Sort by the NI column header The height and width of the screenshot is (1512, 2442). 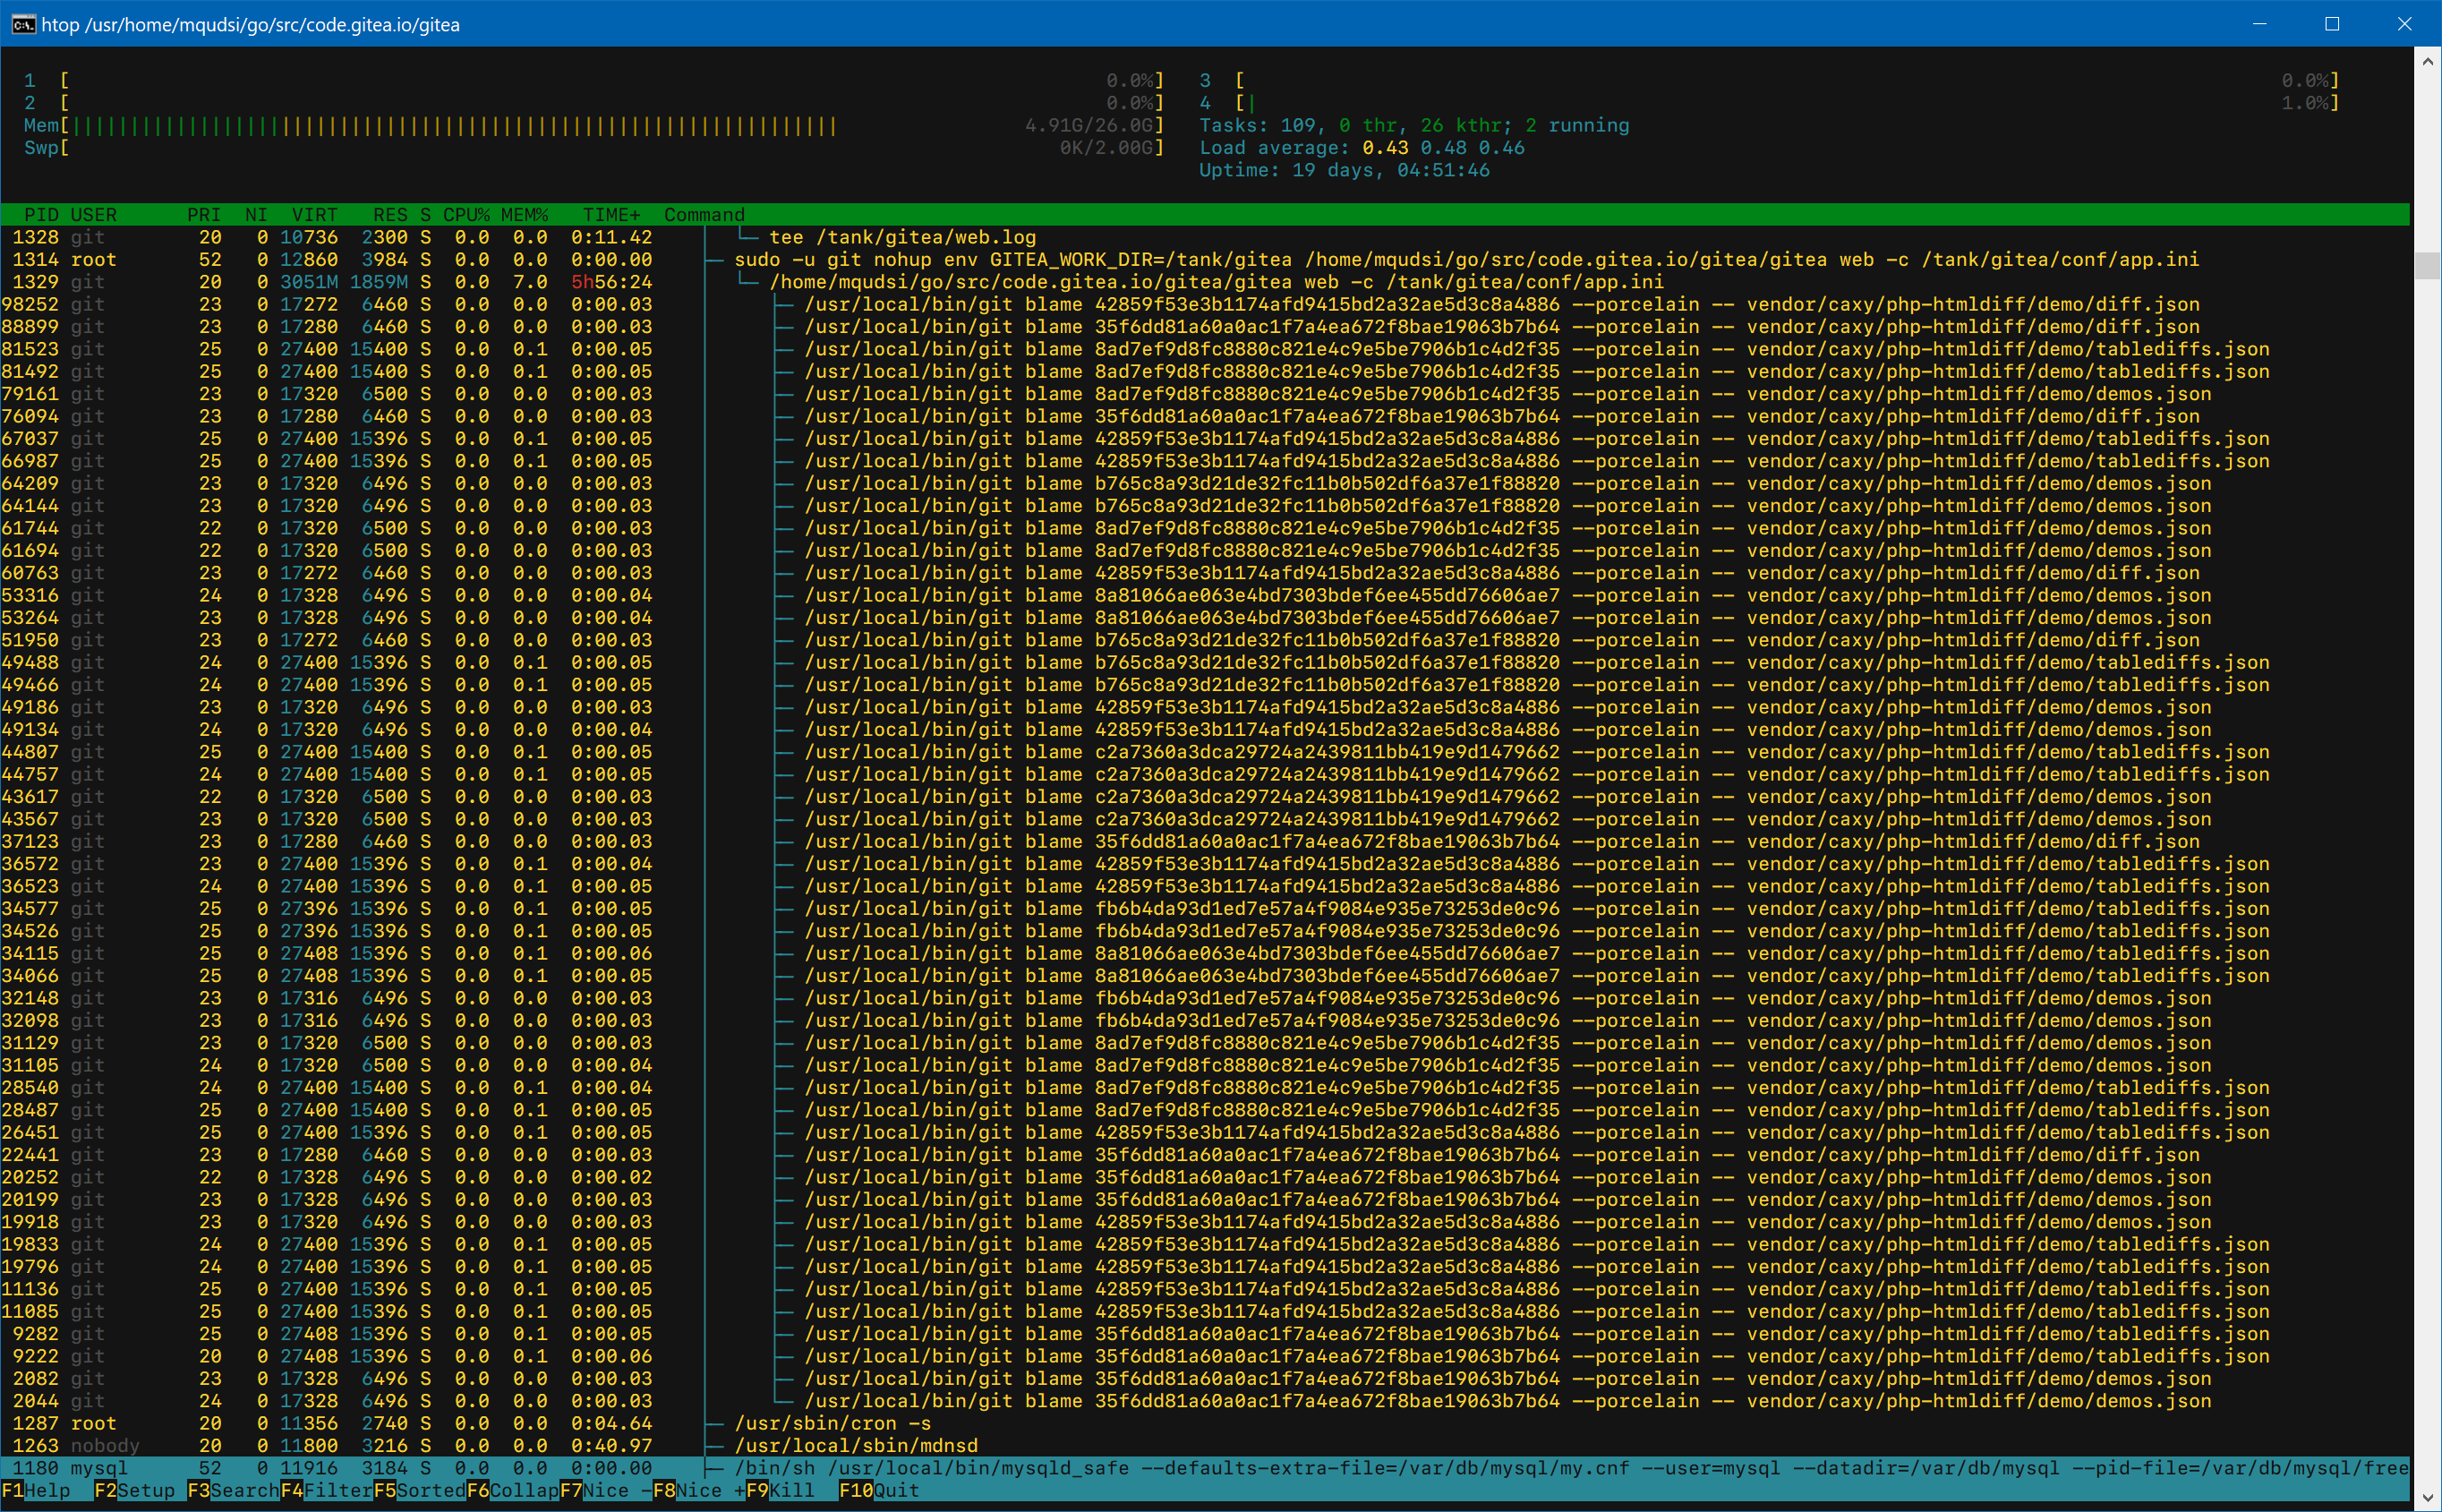point(256,215)
